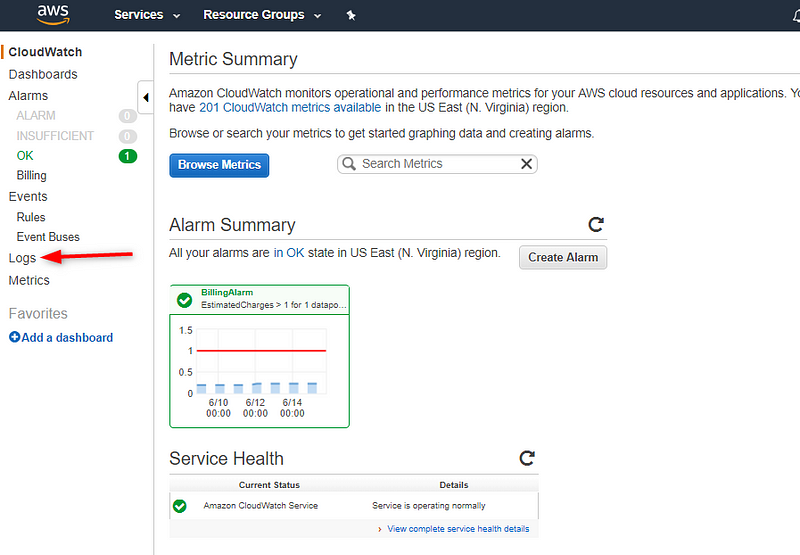Click the pin shortcut icon in top bar

tap(351, 15)
